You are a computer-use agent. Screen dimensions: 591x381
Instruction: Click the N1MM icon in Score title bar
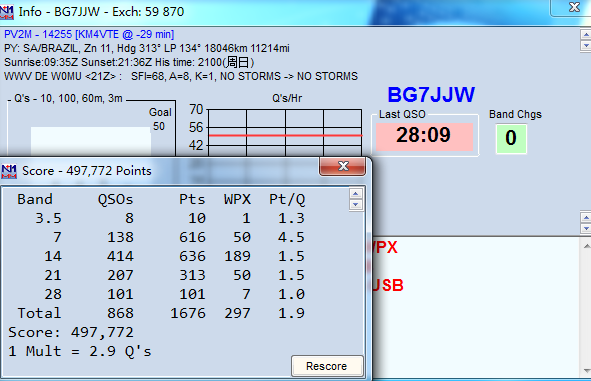(x=9, y=171)
